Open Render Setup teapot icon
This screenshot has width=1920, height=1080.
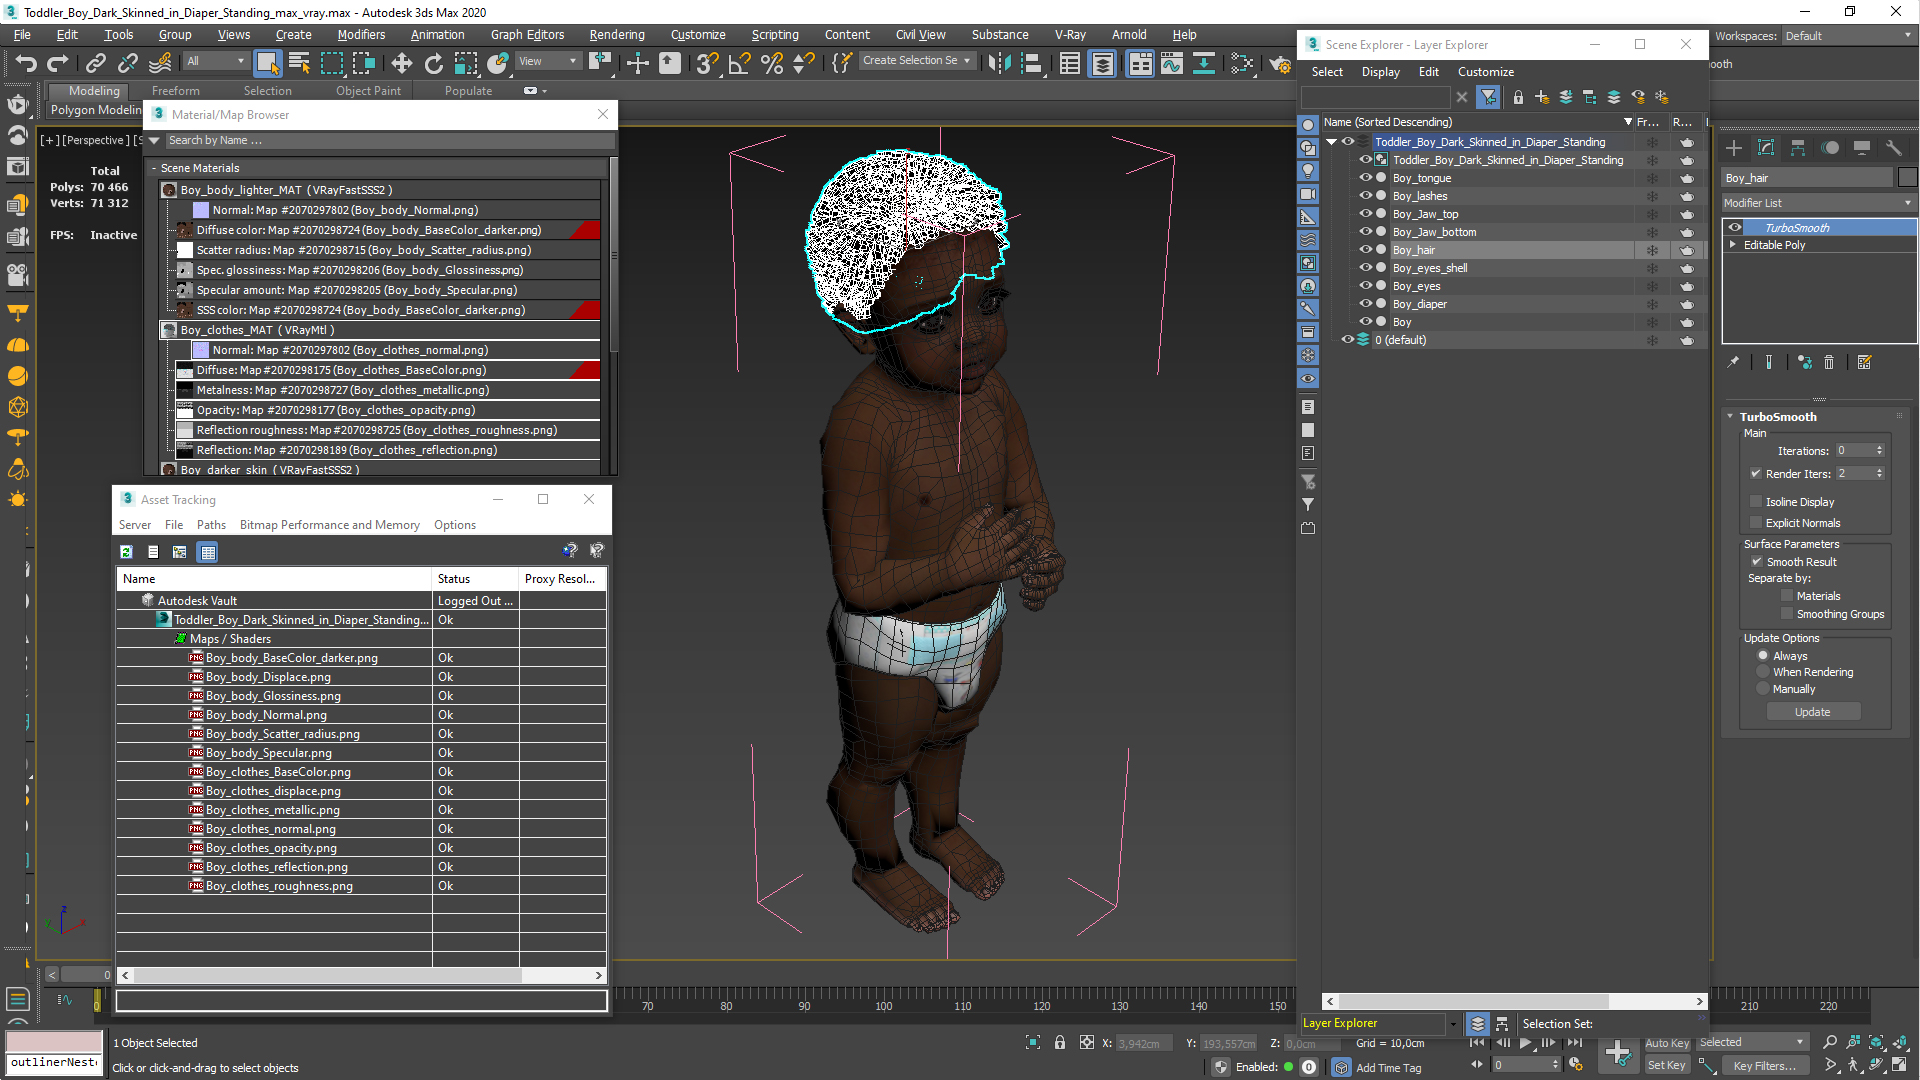[1280, 64]
